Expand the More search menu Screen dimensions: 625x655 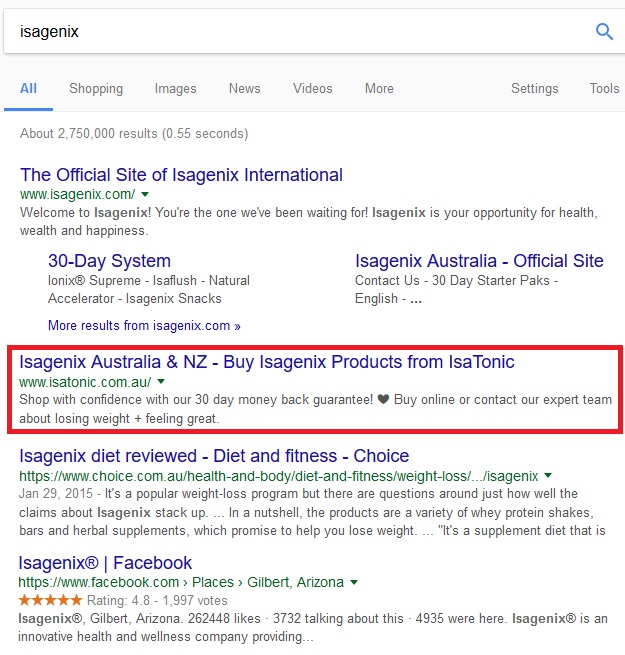point(379,89)
